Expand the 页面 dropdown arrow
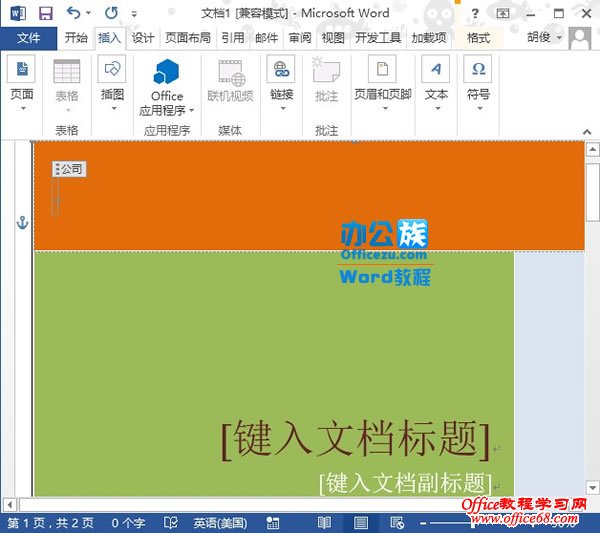Image resolution: width=600 pixels, height=533 pixels. [23, 109]
